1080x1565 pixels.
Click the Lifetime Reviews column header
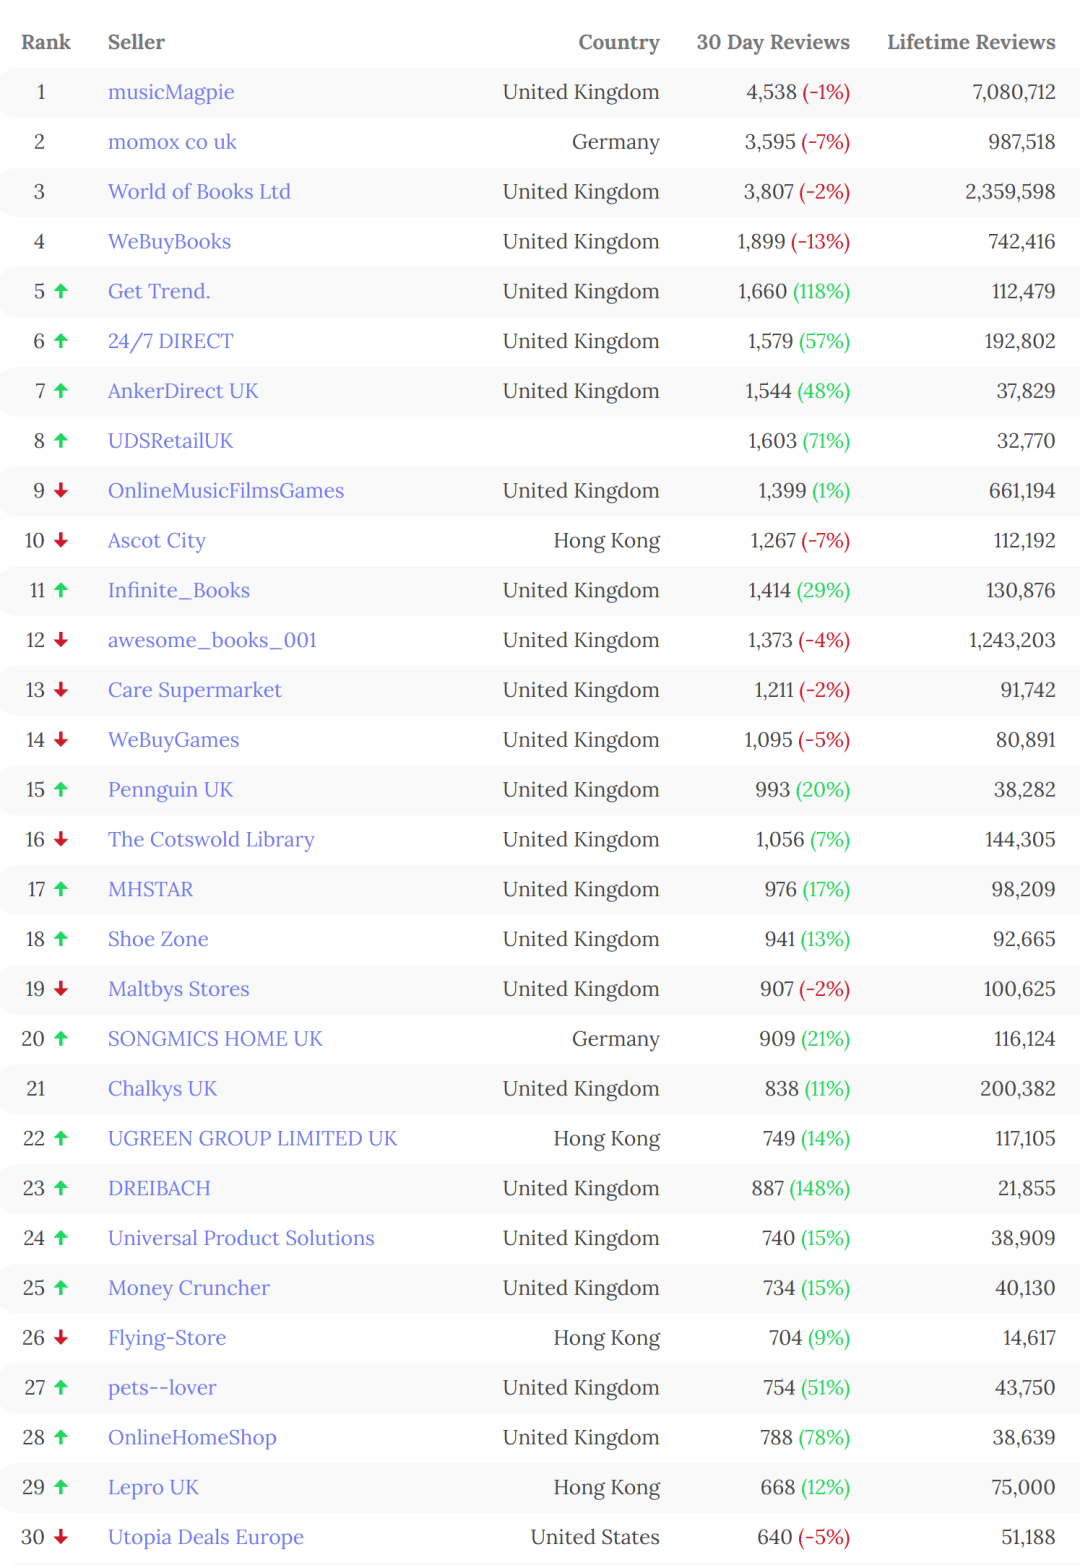point(971,42)
